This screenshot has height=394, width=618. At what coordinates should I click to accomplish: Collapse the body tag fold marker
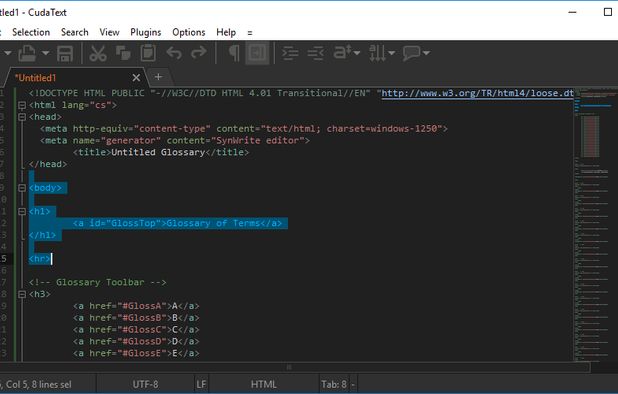pyautogui.click(x=22, y=188)
